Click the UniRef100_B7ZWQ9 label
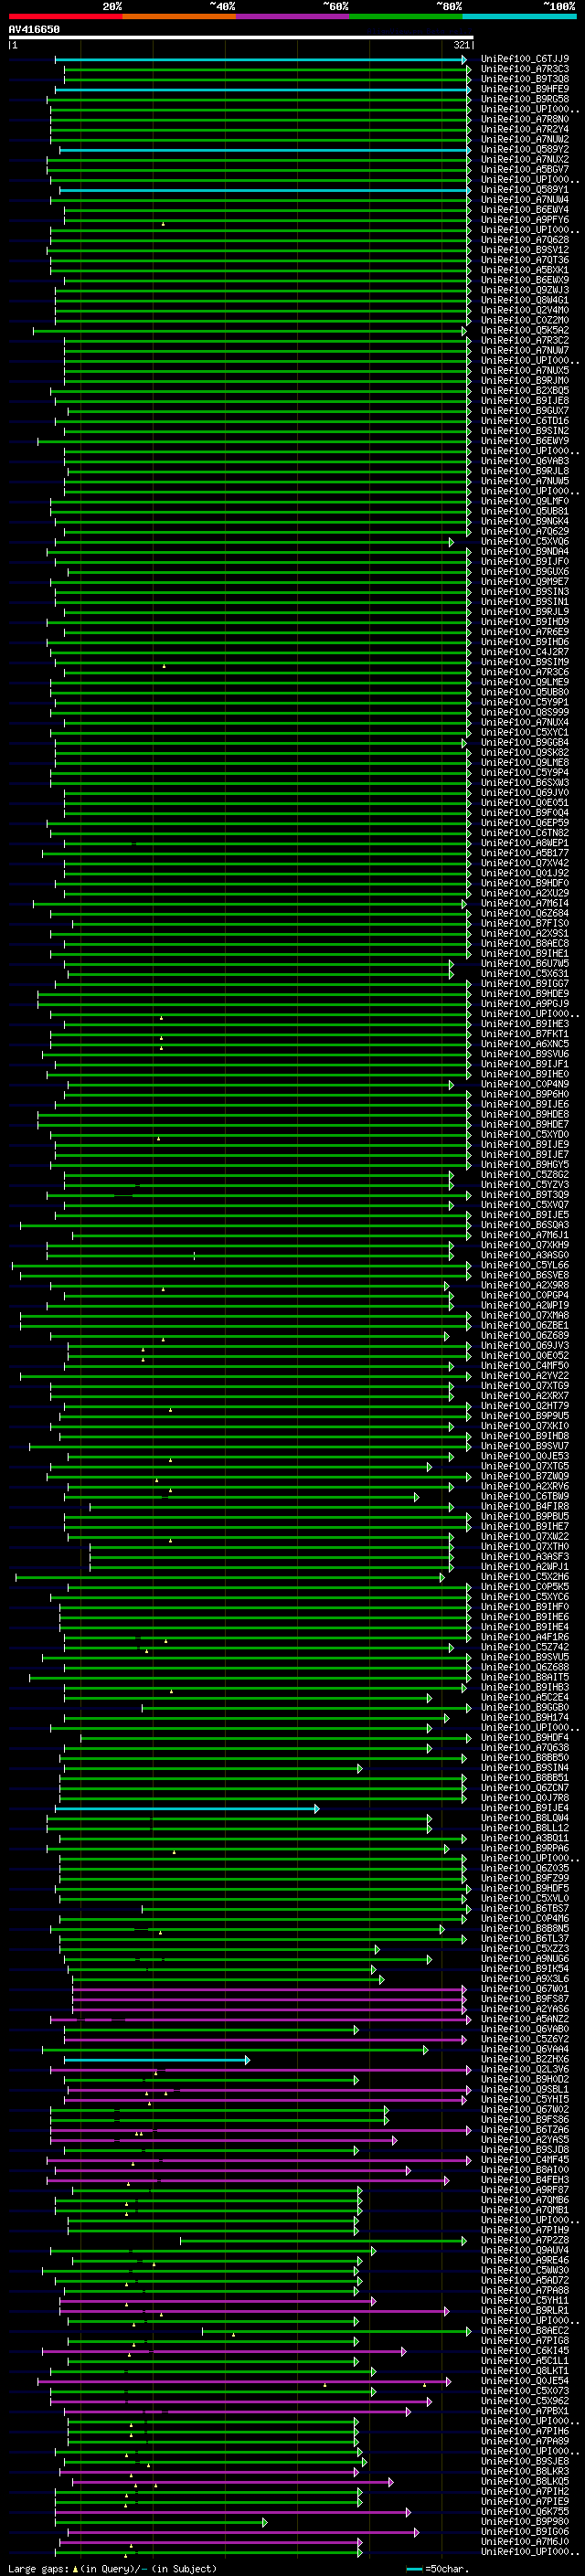Image resolution: width=585 pixels, height=2576 pixels. [525, 1477]
